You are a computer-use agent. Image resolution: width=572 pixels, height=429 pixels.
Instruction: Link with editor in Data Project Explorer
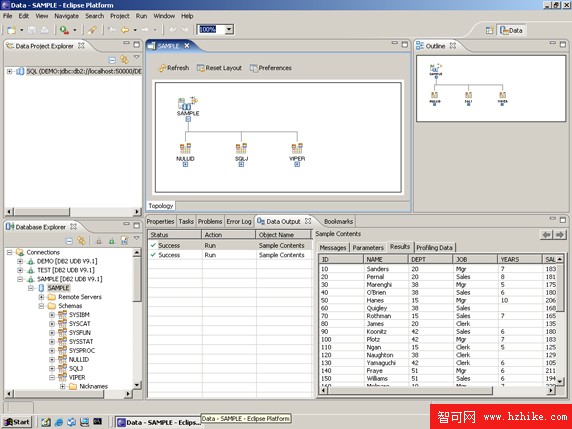coord(124,59)
